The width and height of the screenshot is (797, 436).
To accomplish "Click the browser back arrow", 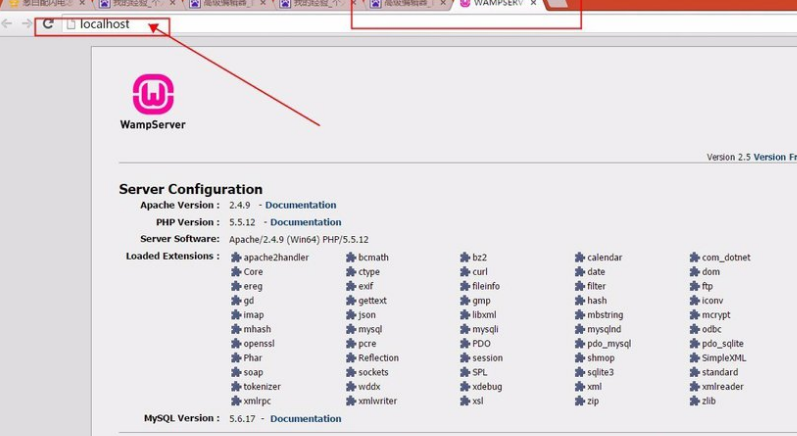I will click(7, 24).
